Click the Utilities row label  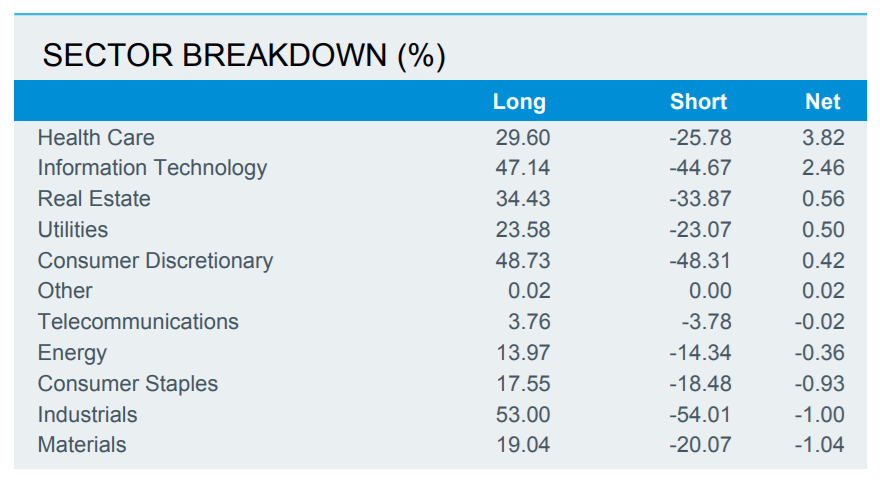coord(73,230)
